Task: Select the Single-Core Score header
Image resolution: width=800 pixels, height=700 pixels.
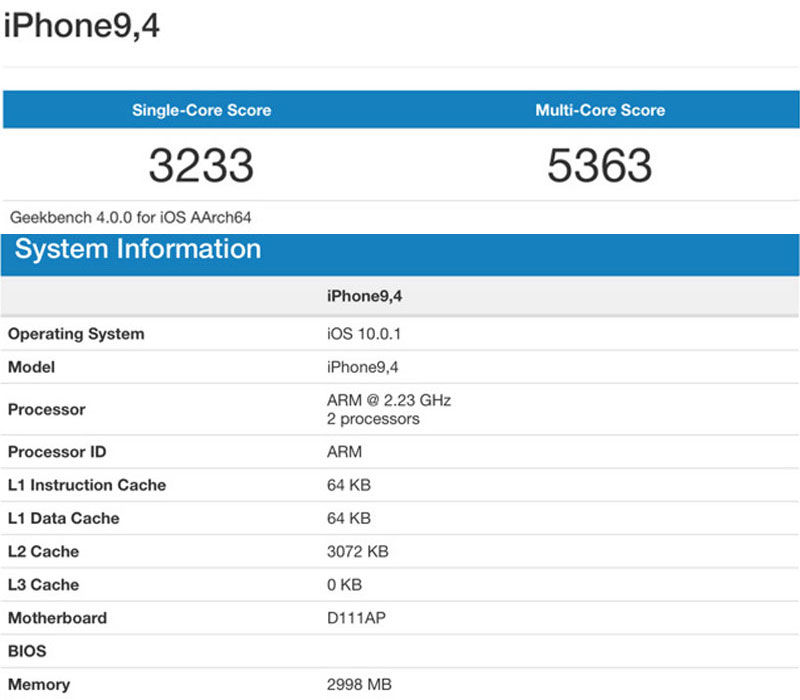Action: coord(202,110)
